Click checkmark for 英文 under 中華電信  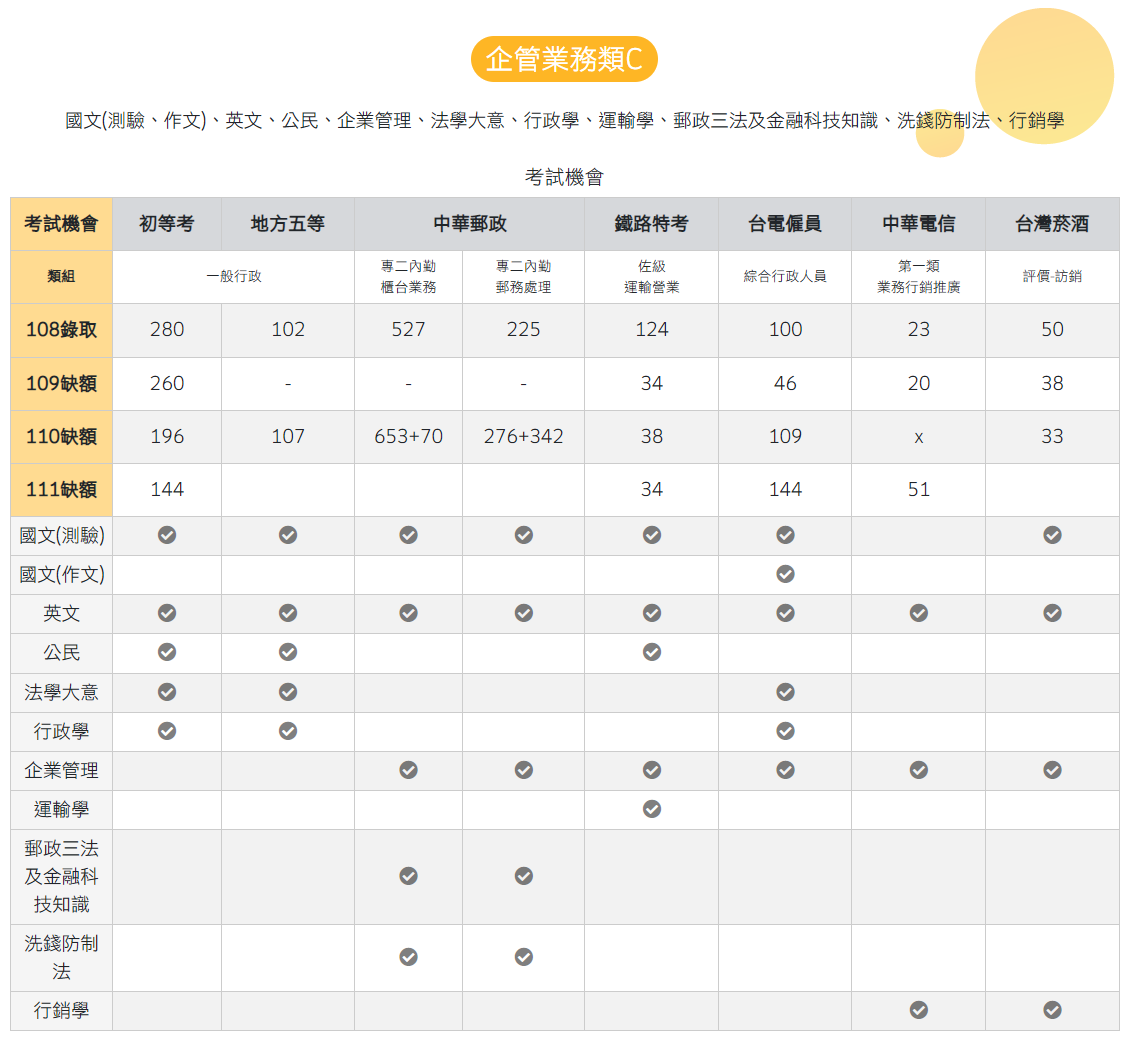coord(918,613)
